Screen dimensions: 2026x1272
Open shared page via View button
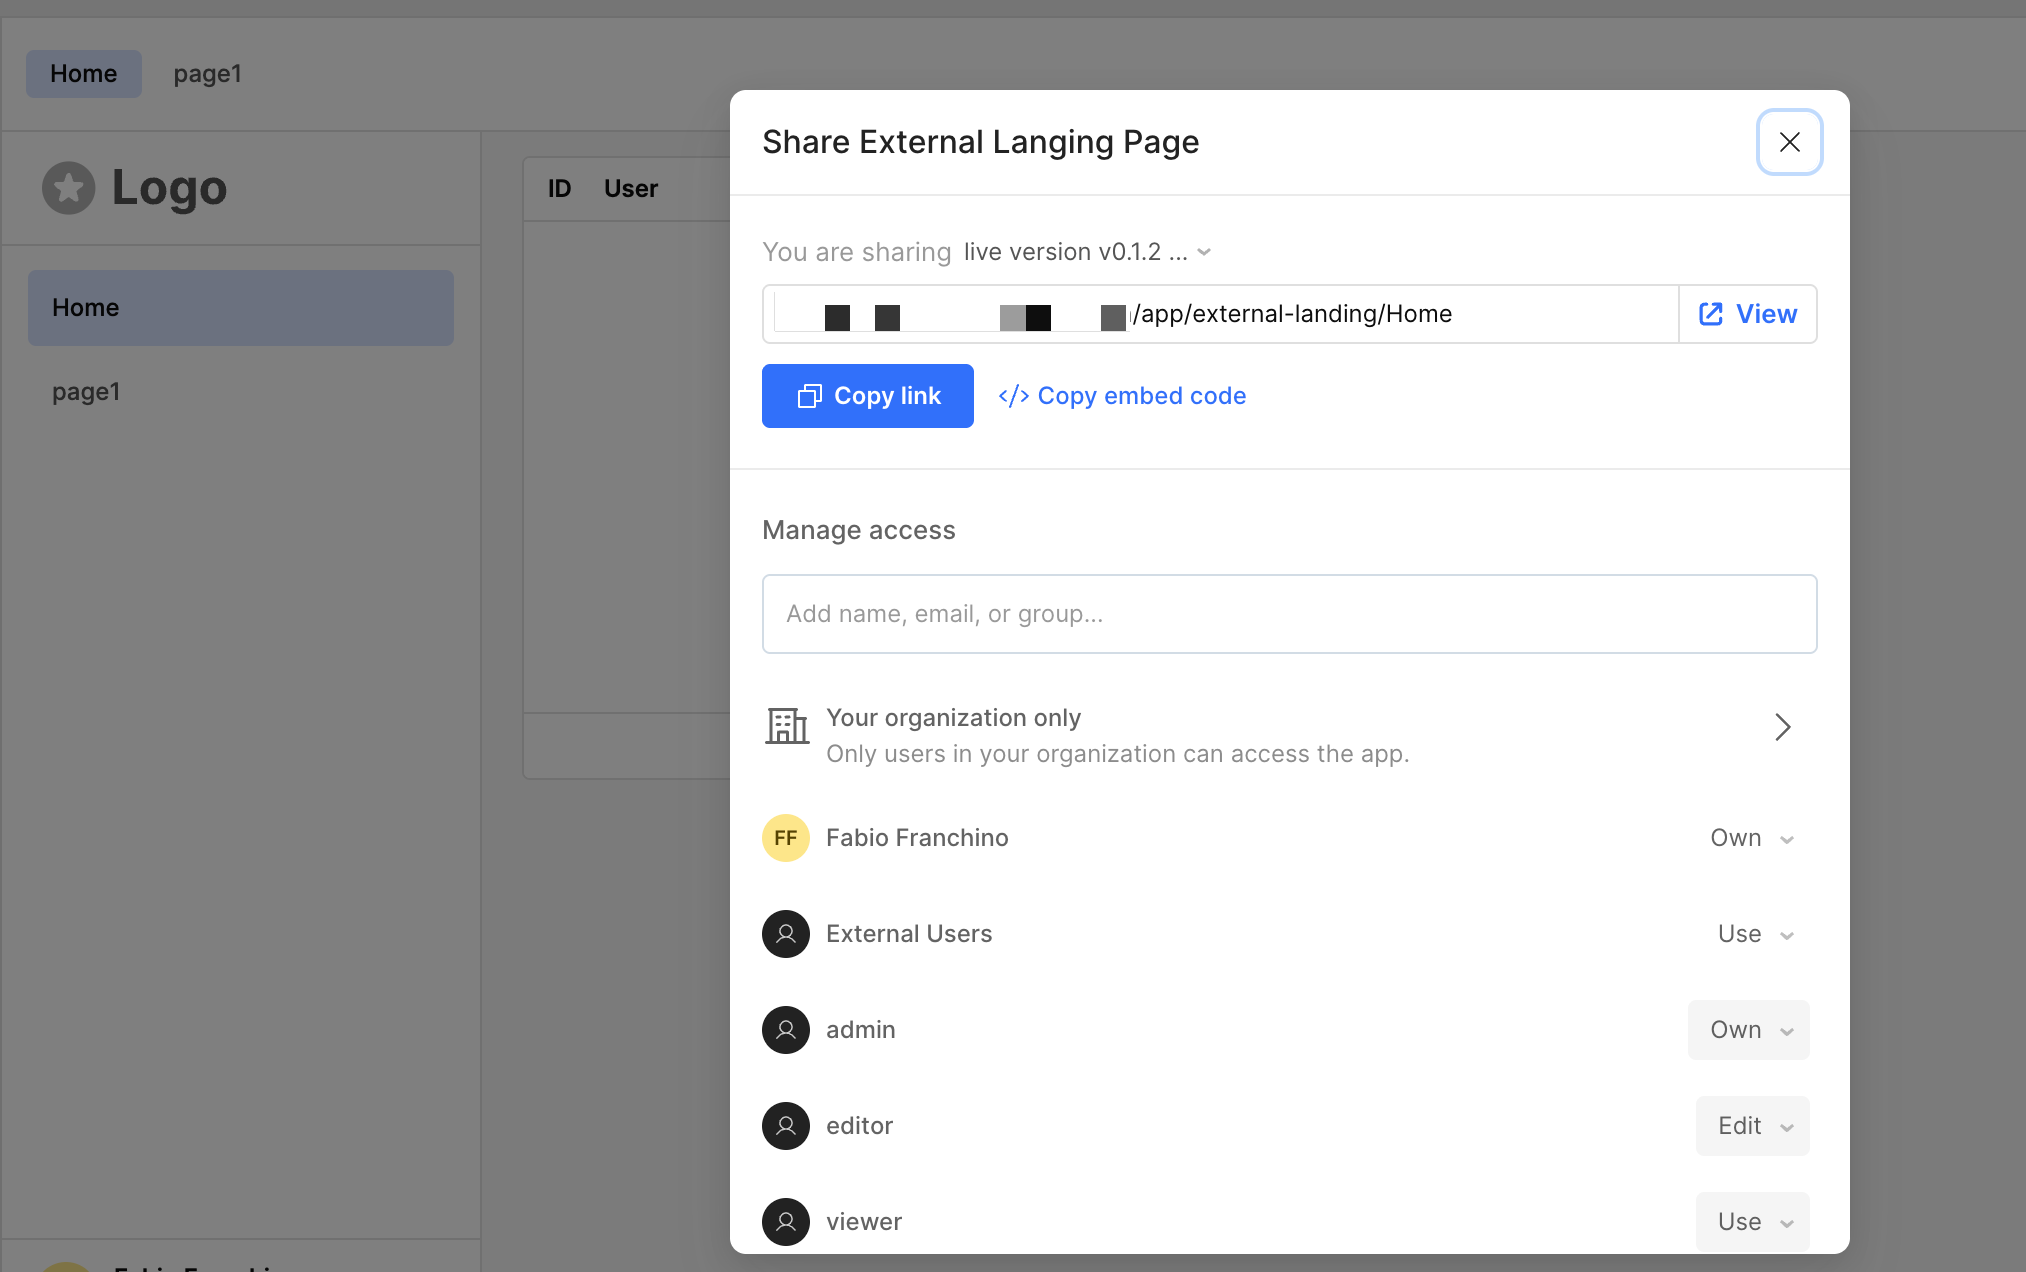[x=1748, y=314]
